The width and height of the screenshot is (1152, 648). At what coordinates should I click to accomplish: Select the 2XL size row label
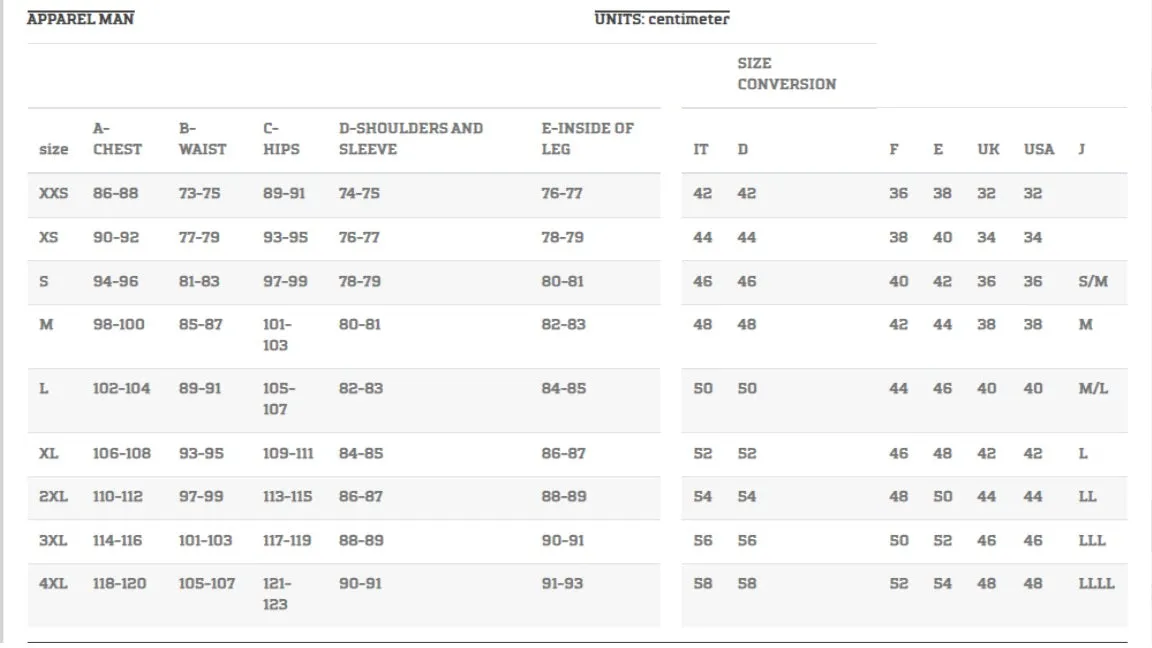pyautogui.click(x=54, y=497)
